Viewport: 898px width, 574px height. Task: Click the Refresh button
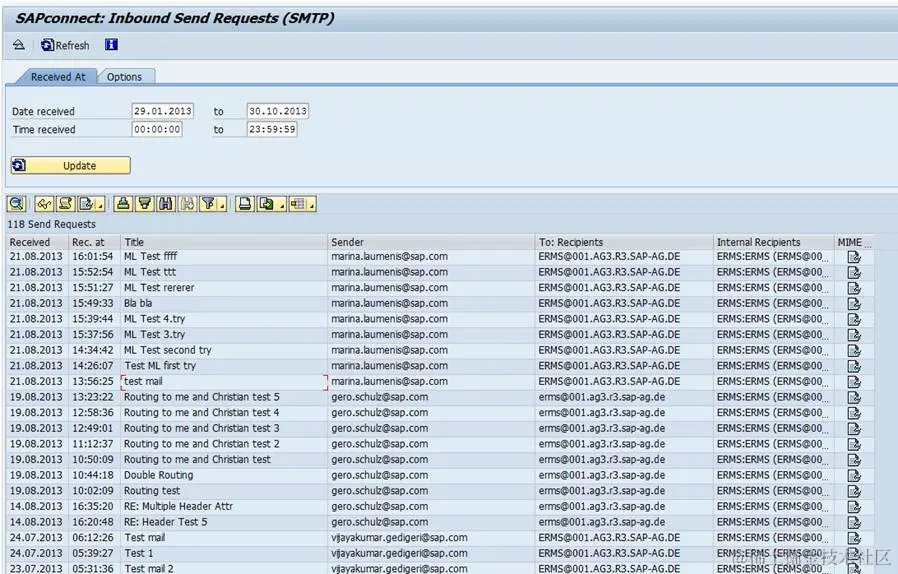pos(65,45)
